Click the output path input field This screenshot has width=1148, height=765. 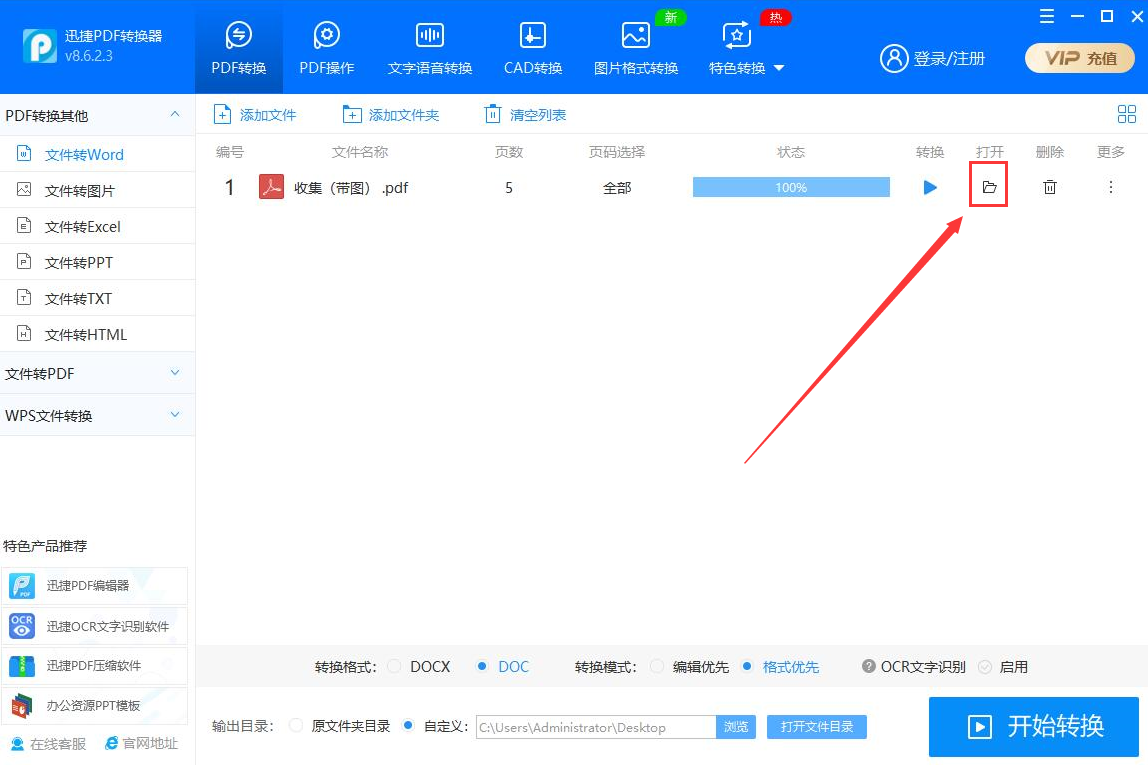point(596,727)
